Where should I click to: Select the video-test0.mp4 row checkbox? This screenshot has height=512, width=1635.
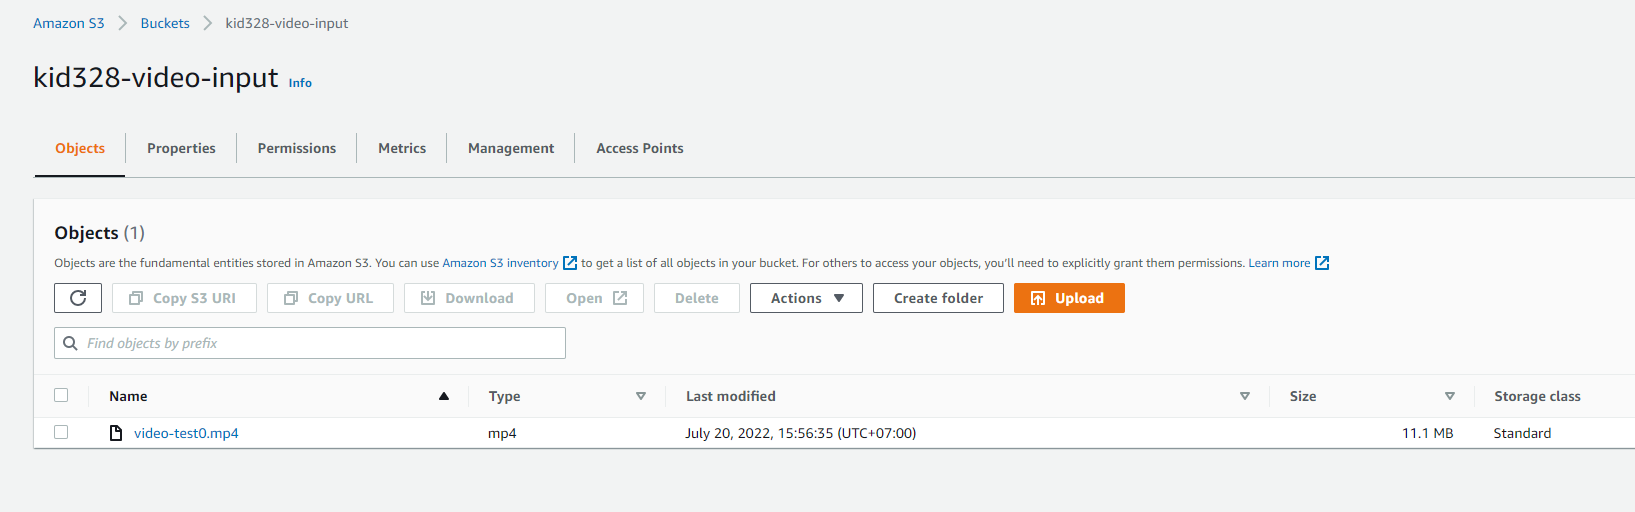[61, 432]
